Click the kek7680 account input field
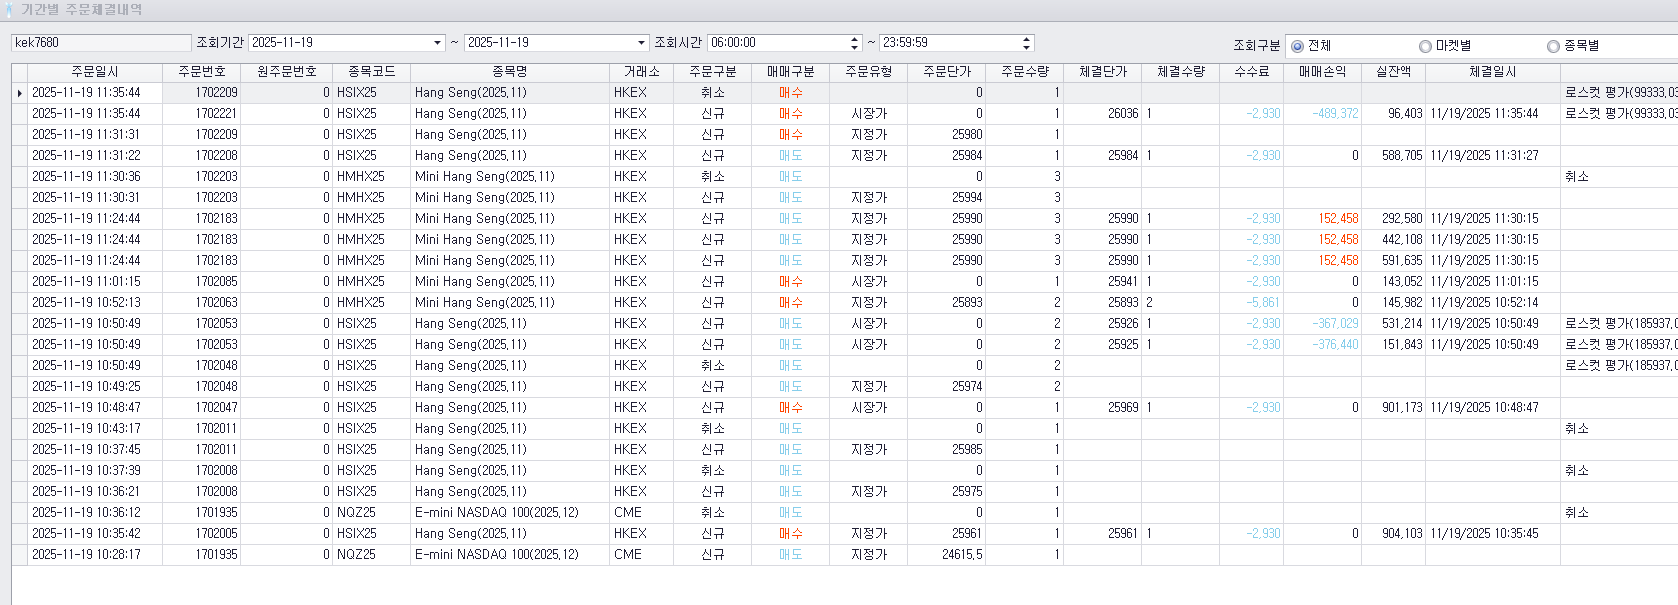1678x605 pixels. [101, 43]
